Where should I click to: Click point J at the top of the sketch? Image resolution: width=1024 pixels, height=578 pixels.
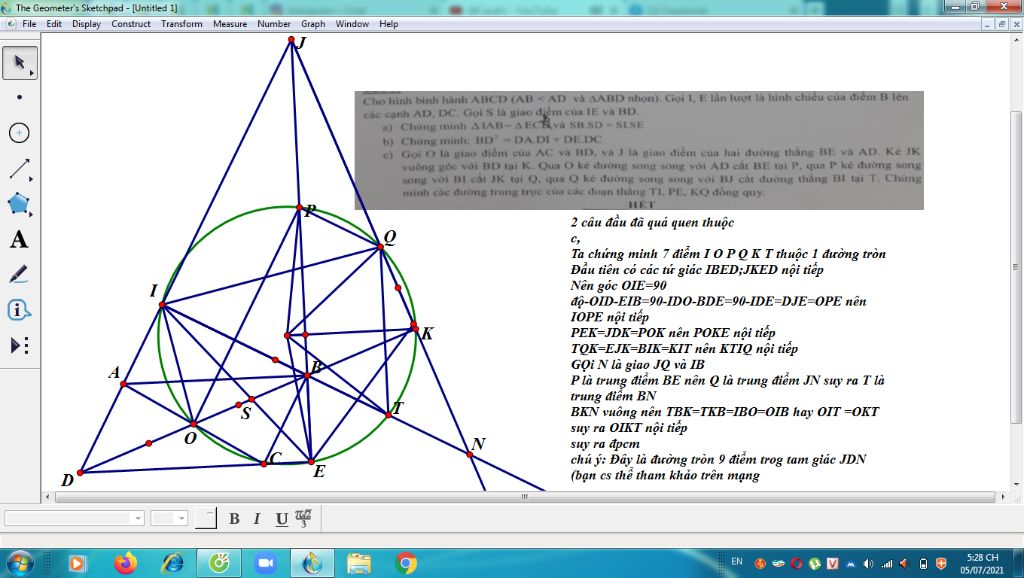[x=291, y=39]
